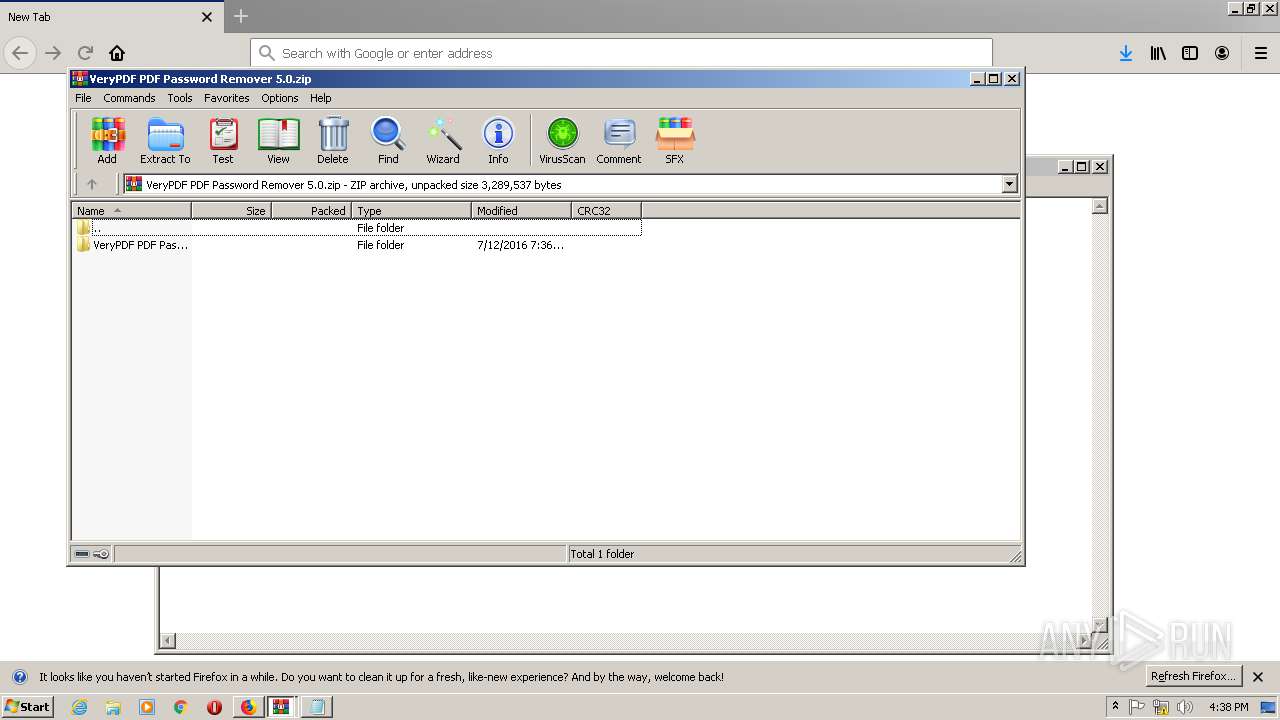
Task: Open the Firefox account icon
Action: point(1222,53)
